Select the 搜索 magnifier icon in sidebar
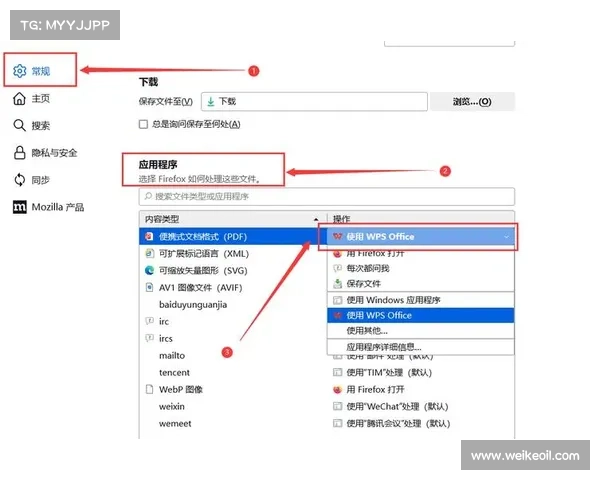The width and height of the screenshot is (600, 480). click(19, 125)
